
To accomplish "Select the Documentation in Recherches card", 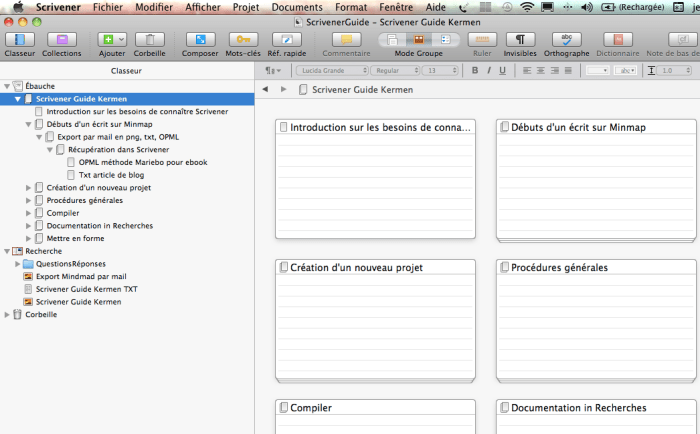I will coord(596,416).
